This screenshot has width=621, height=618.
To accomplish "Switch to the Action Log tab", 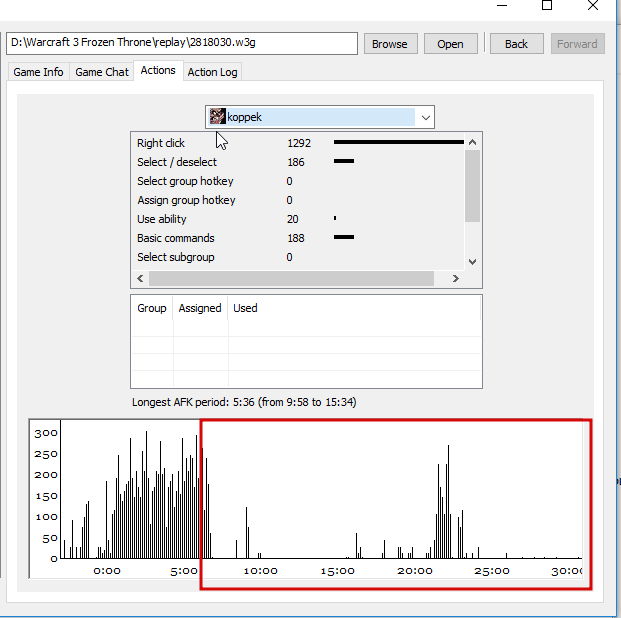I will pos(212,72).
